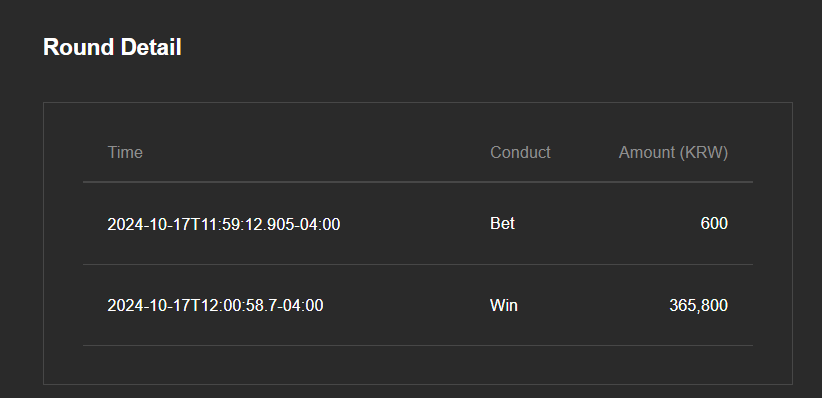
Task: Select the 11:59:12.905 Bet timestamp
Action: pos(224,224)
